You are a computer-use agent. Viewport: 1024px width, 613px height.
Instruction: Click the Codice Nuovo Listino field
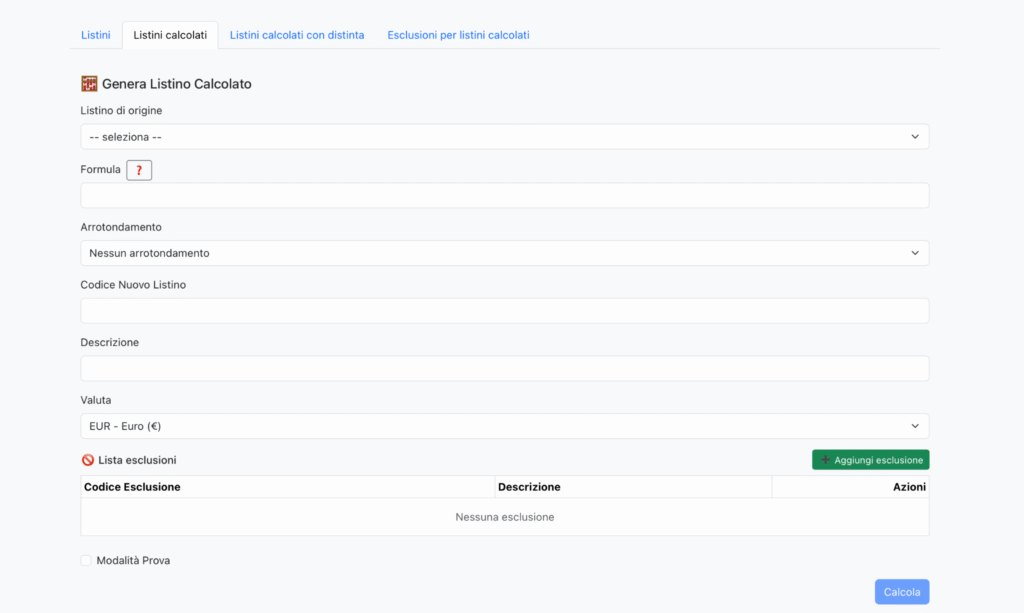[x=504, y=311]
